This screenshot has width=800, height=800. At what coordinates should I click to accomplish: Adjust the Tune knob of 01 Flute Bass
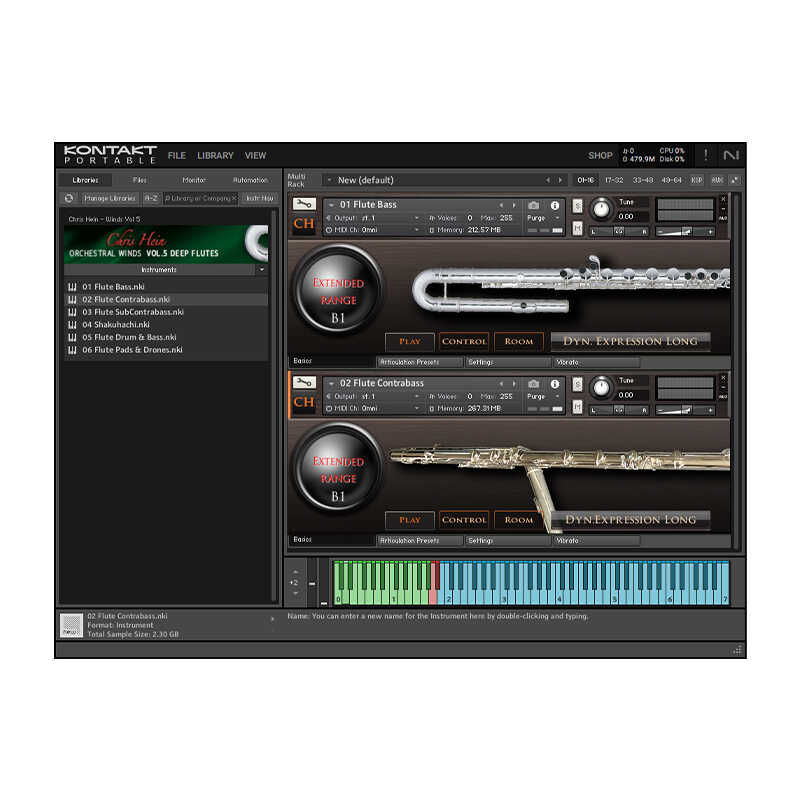coord(602,209)
